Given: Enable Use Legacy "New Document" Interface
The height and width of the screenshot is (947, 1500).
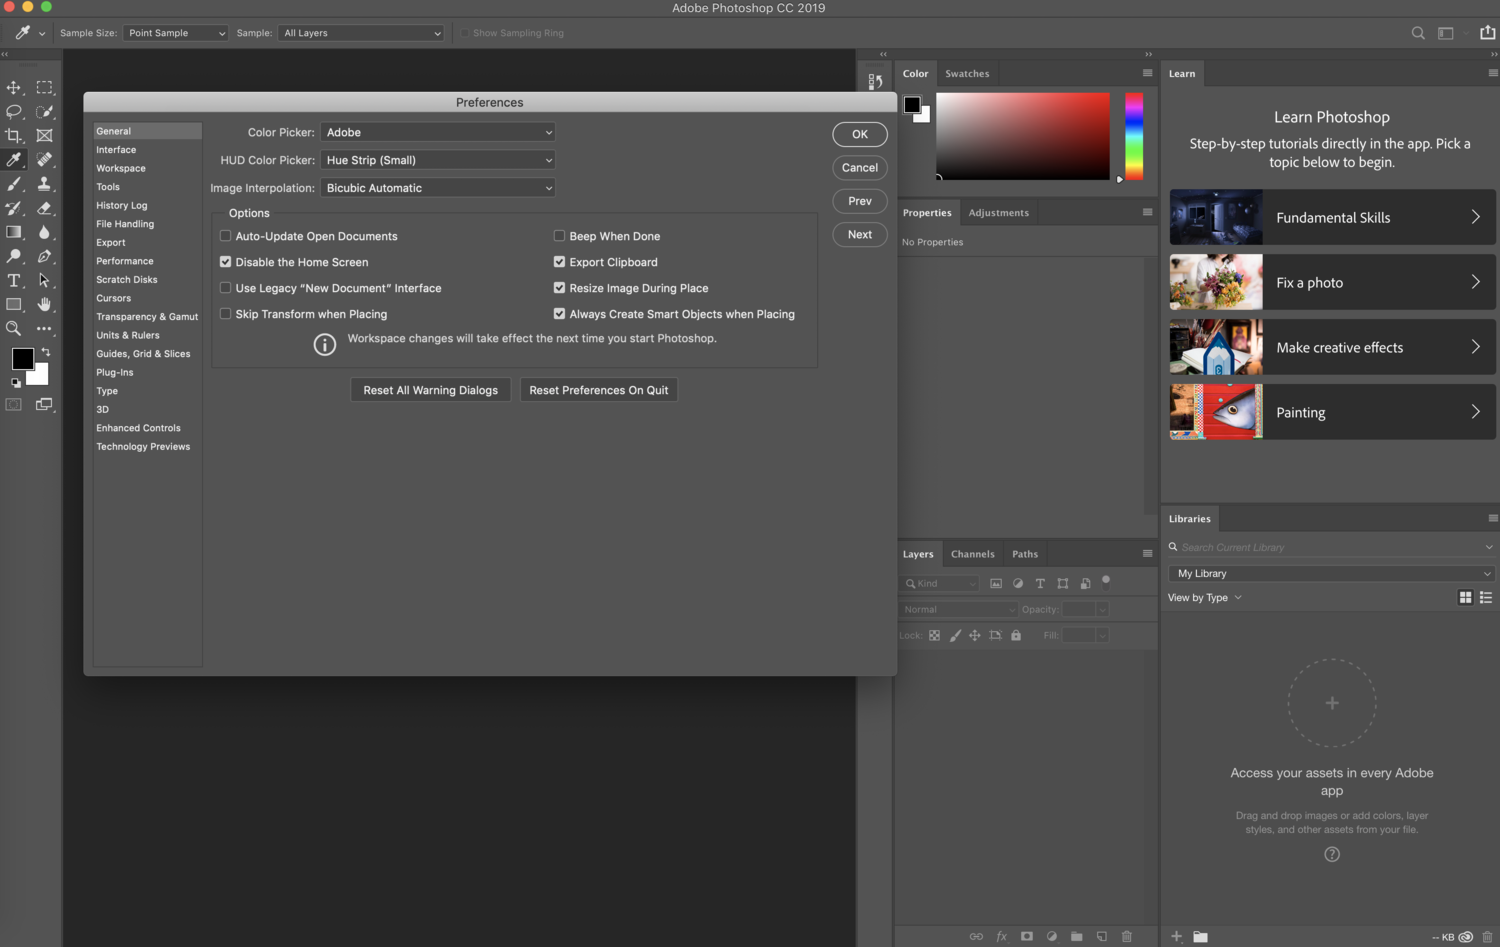Looking at the screenshot, I should [226, 288].
